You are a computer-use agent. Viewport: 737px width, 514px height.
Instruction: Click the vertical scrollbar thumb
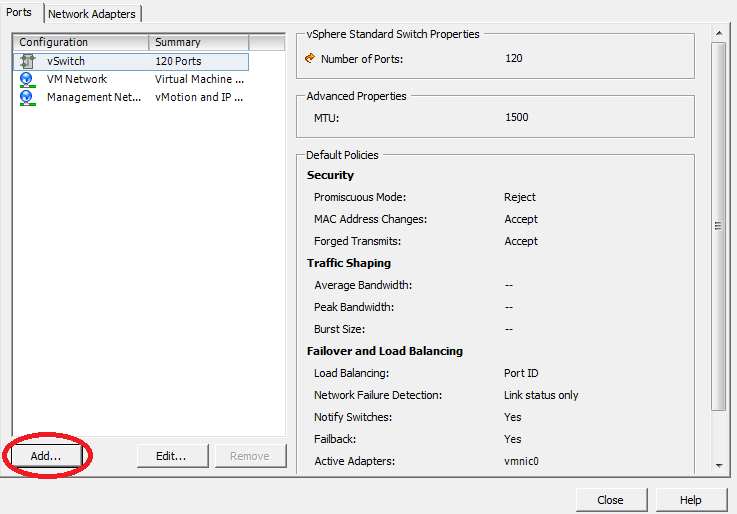[x=719, y=226]
